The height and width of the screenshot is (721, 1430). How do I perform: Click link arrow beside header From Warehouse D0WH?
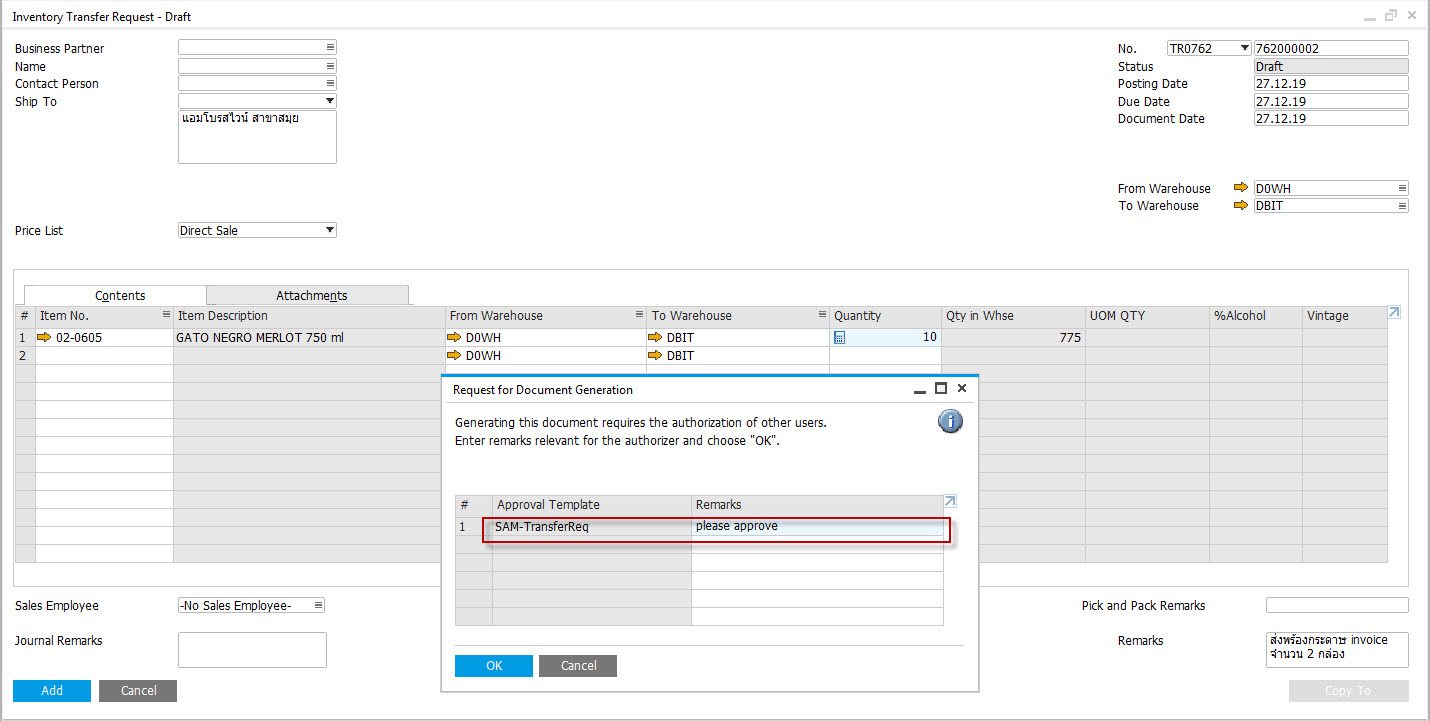pyautogui.click(x=1241, y=188)
